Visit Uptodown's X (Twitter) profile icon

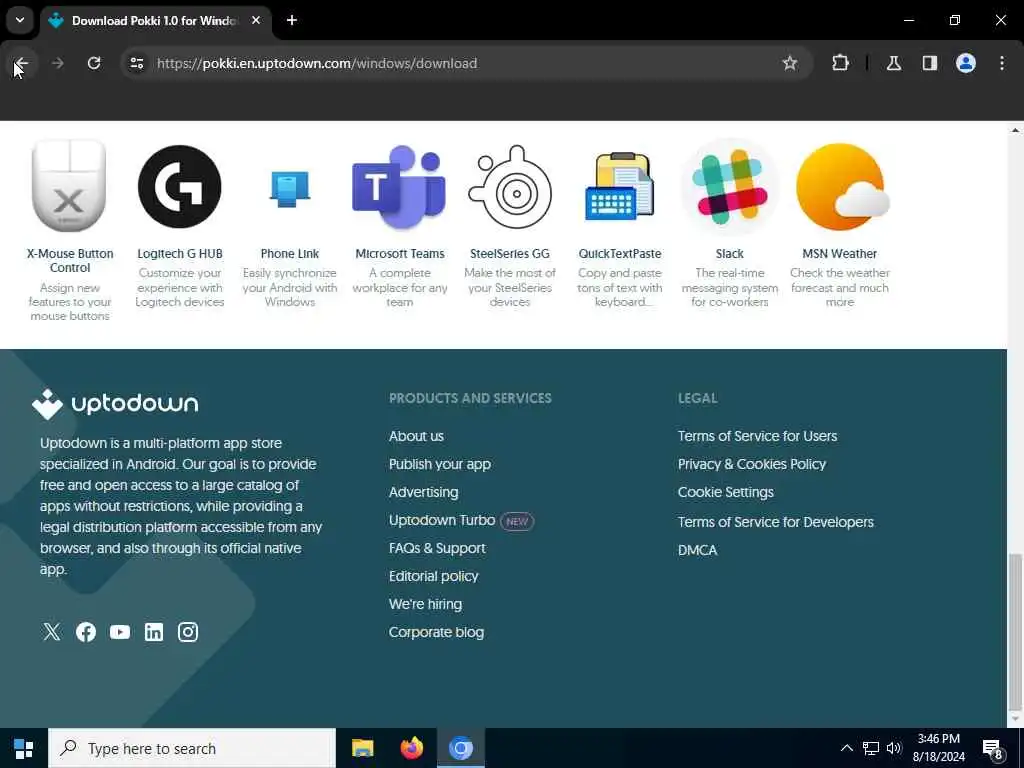(x=52, y=632)
